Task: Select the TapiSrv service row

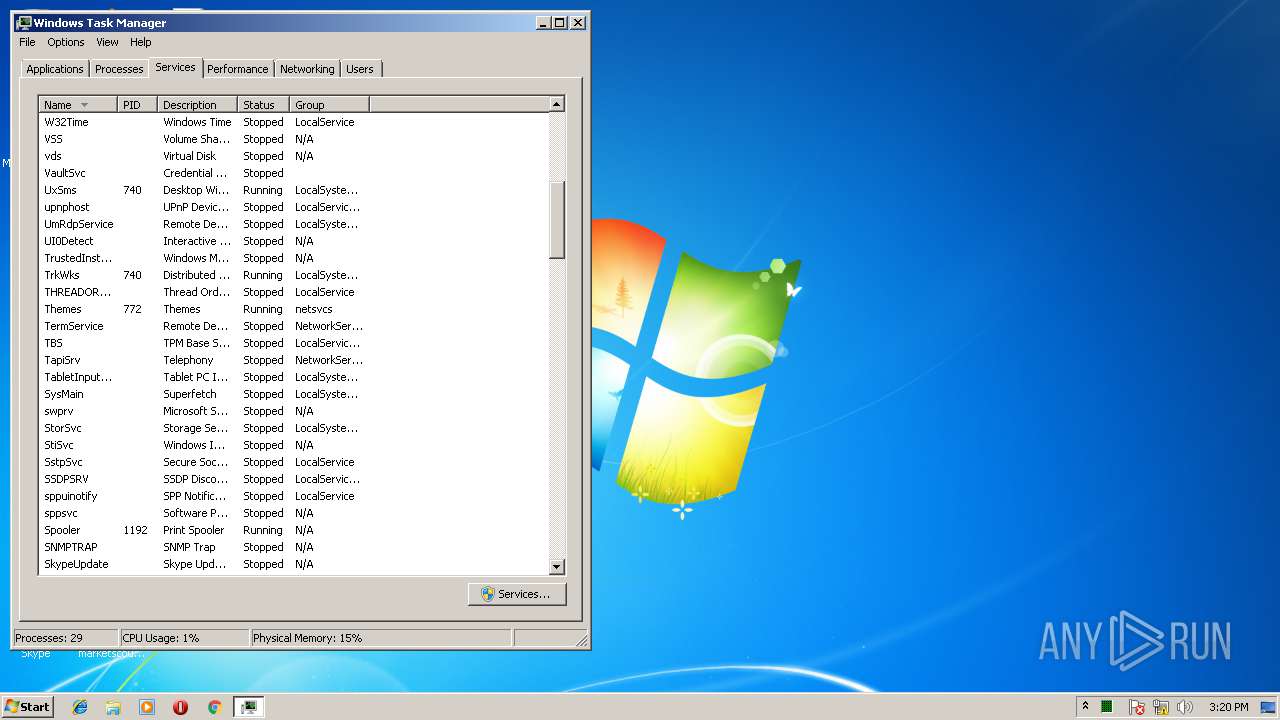Action: pyautogui.click(x=294, y=360)
